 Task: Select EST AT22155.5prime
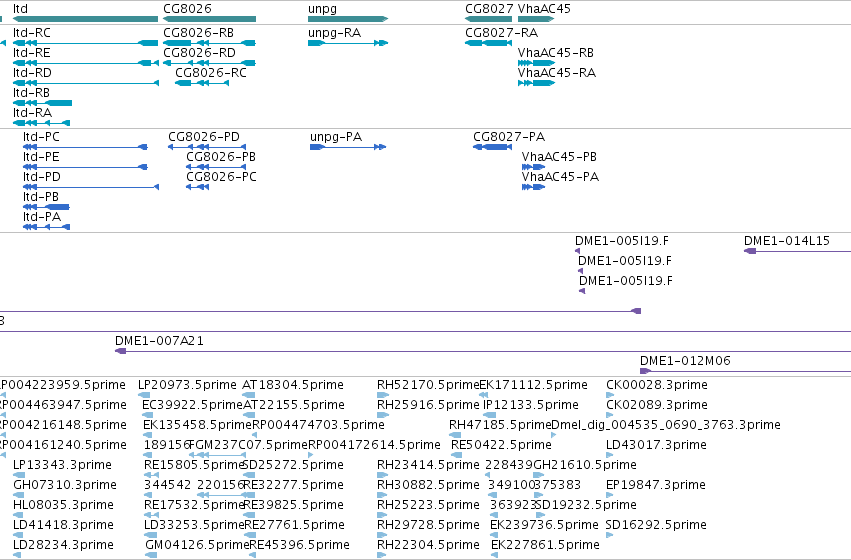point(294,405)
